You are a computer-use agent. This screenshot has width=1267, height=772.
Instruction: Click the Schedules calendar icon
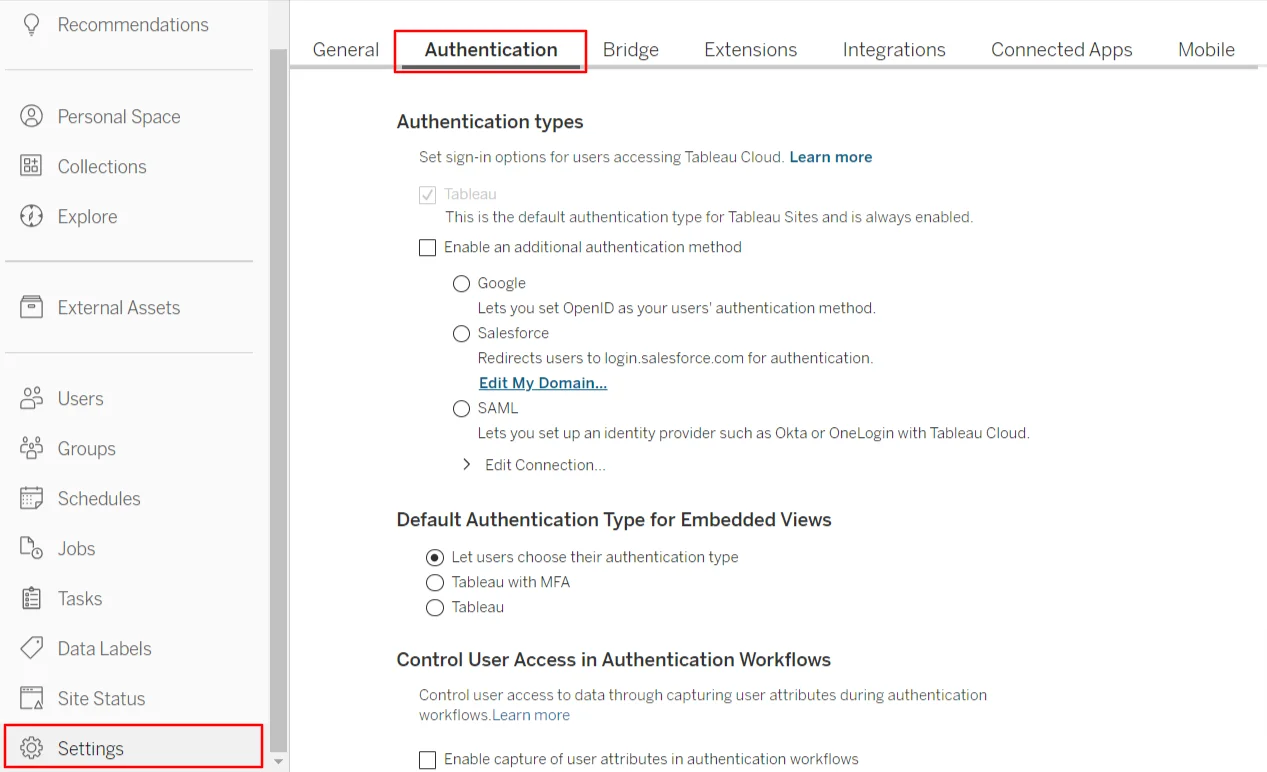pyautogui.click(x=32, y=498)
